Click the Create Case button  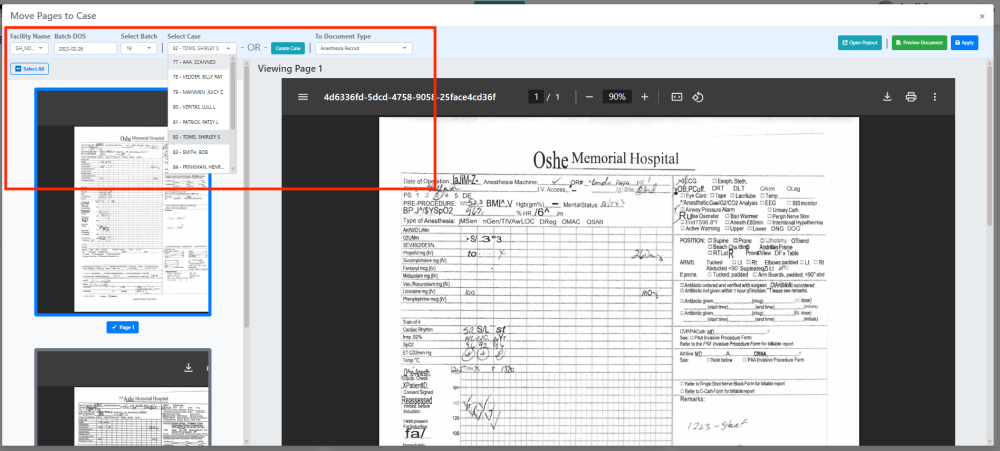(288, 48)
